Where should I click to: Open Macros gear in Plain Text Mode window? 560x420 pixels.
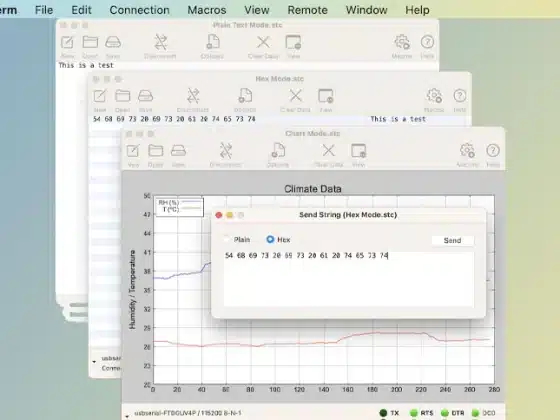tap(402, 42)
